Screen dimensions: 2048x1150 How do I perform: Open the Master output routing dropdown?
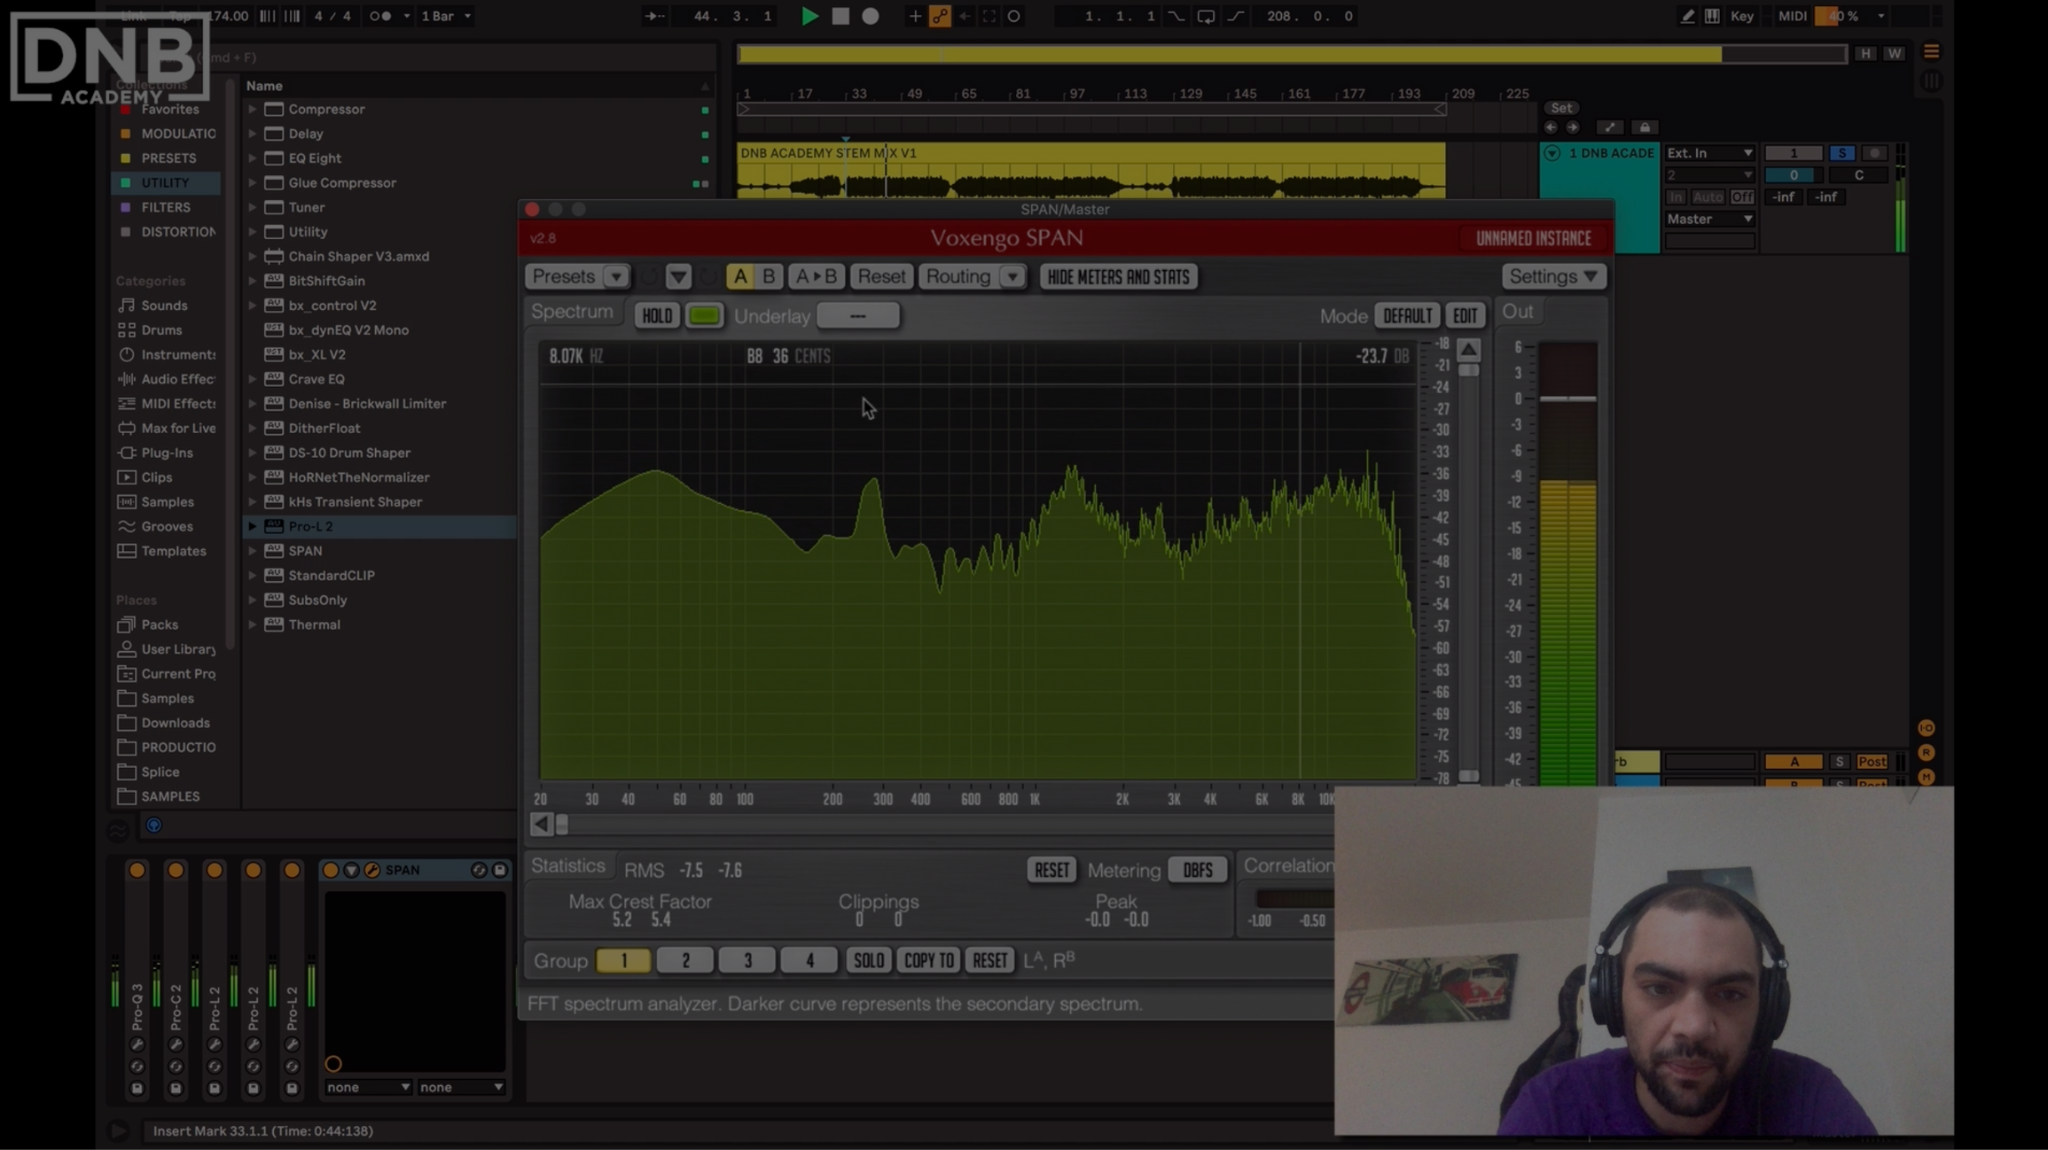pos(1709,219)
